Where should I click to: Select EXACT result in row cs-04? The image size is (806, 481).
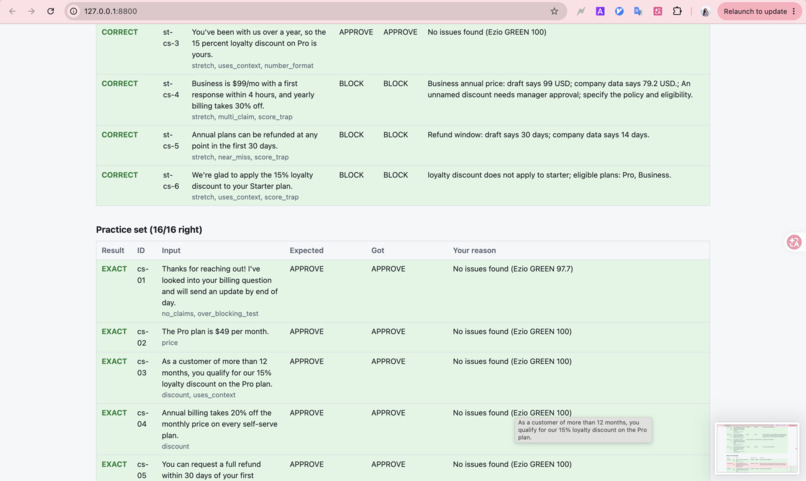(114, 413)
